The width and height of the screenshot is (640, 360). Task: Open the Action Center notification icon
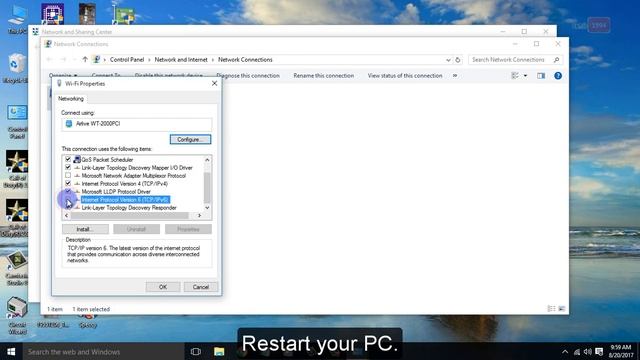coord(599,351)
